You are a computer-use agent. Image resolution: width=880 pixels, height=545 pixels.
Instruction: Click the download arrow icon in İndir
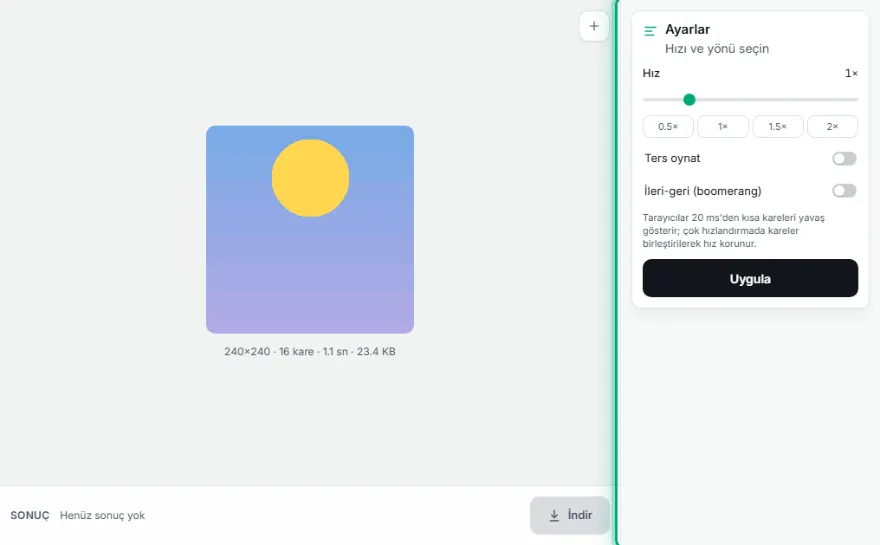point(554,515)
